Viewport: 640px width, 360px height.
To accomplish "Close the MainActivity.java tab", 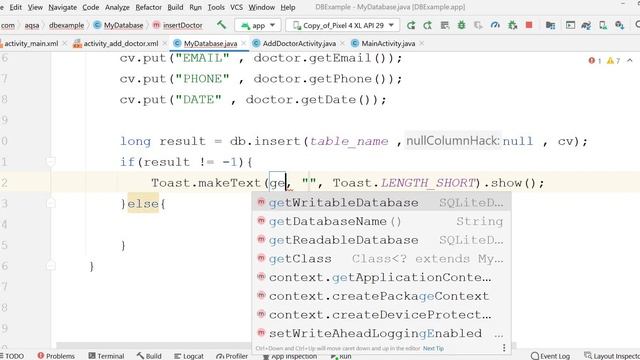I will click(422, 43).
